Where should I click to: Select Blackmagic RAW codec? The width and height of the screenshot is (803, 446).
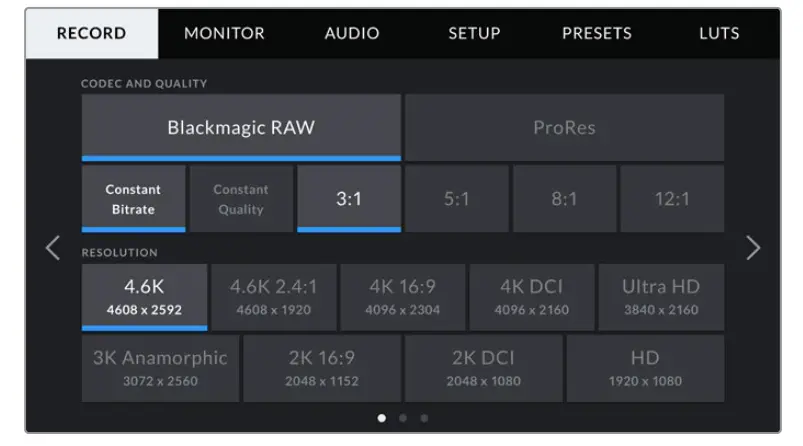(241, 128)
